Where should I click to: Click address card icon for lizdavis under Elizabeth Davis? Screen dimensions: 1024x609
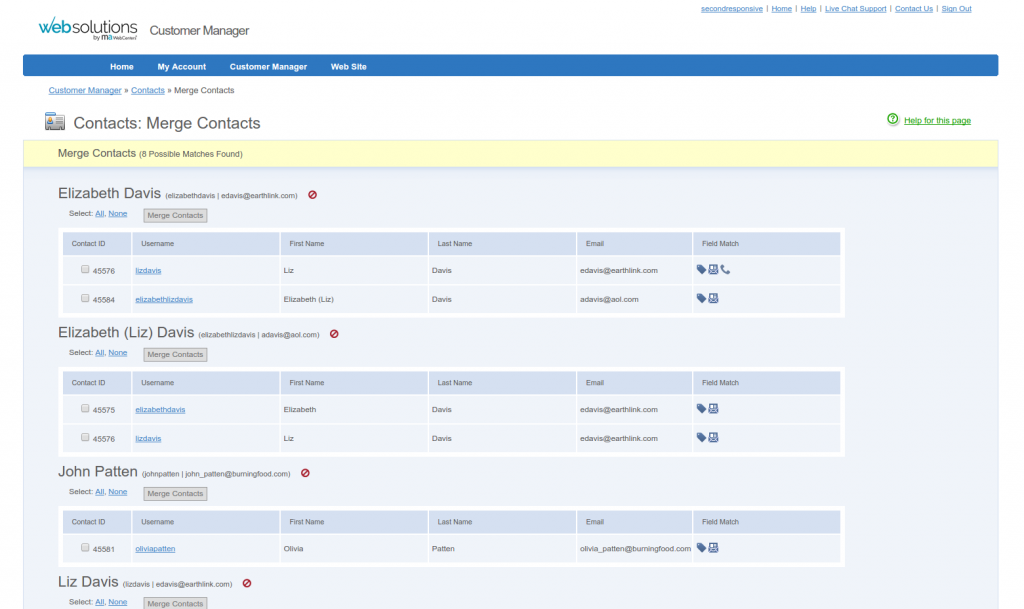coord(713,270)
